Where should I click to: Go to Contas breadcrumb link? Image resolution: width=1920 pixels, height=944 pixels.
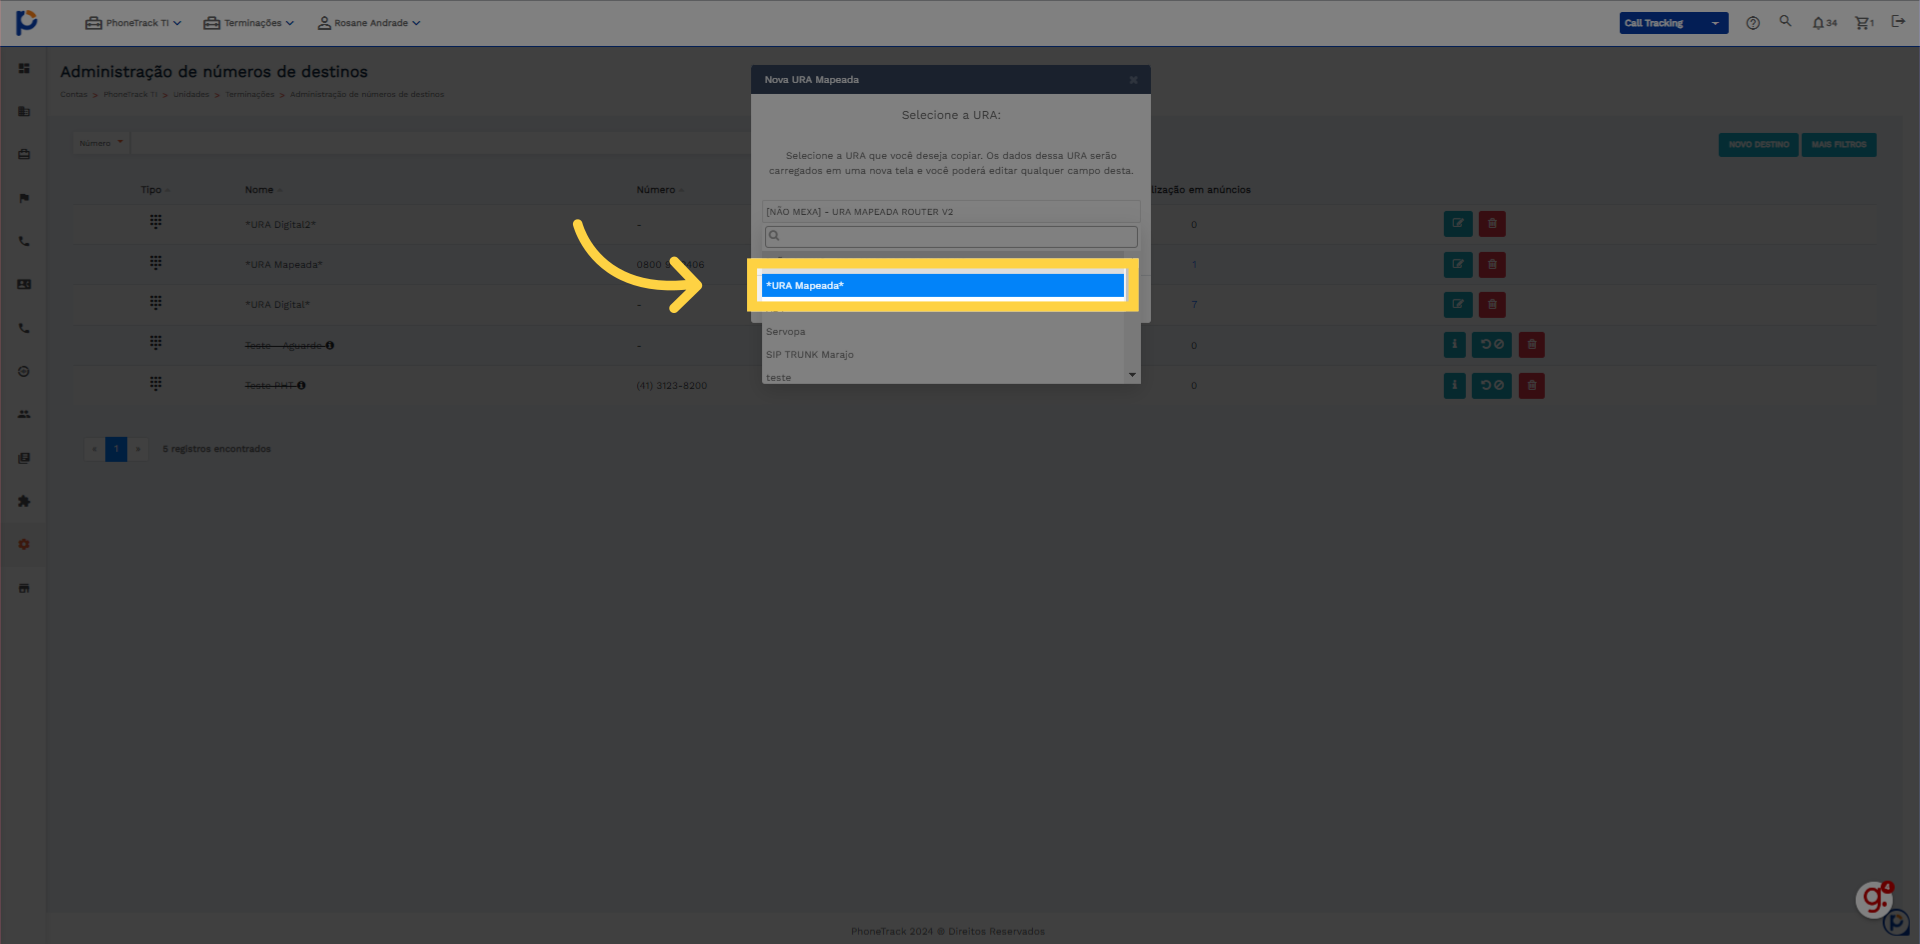coord(74,95)
